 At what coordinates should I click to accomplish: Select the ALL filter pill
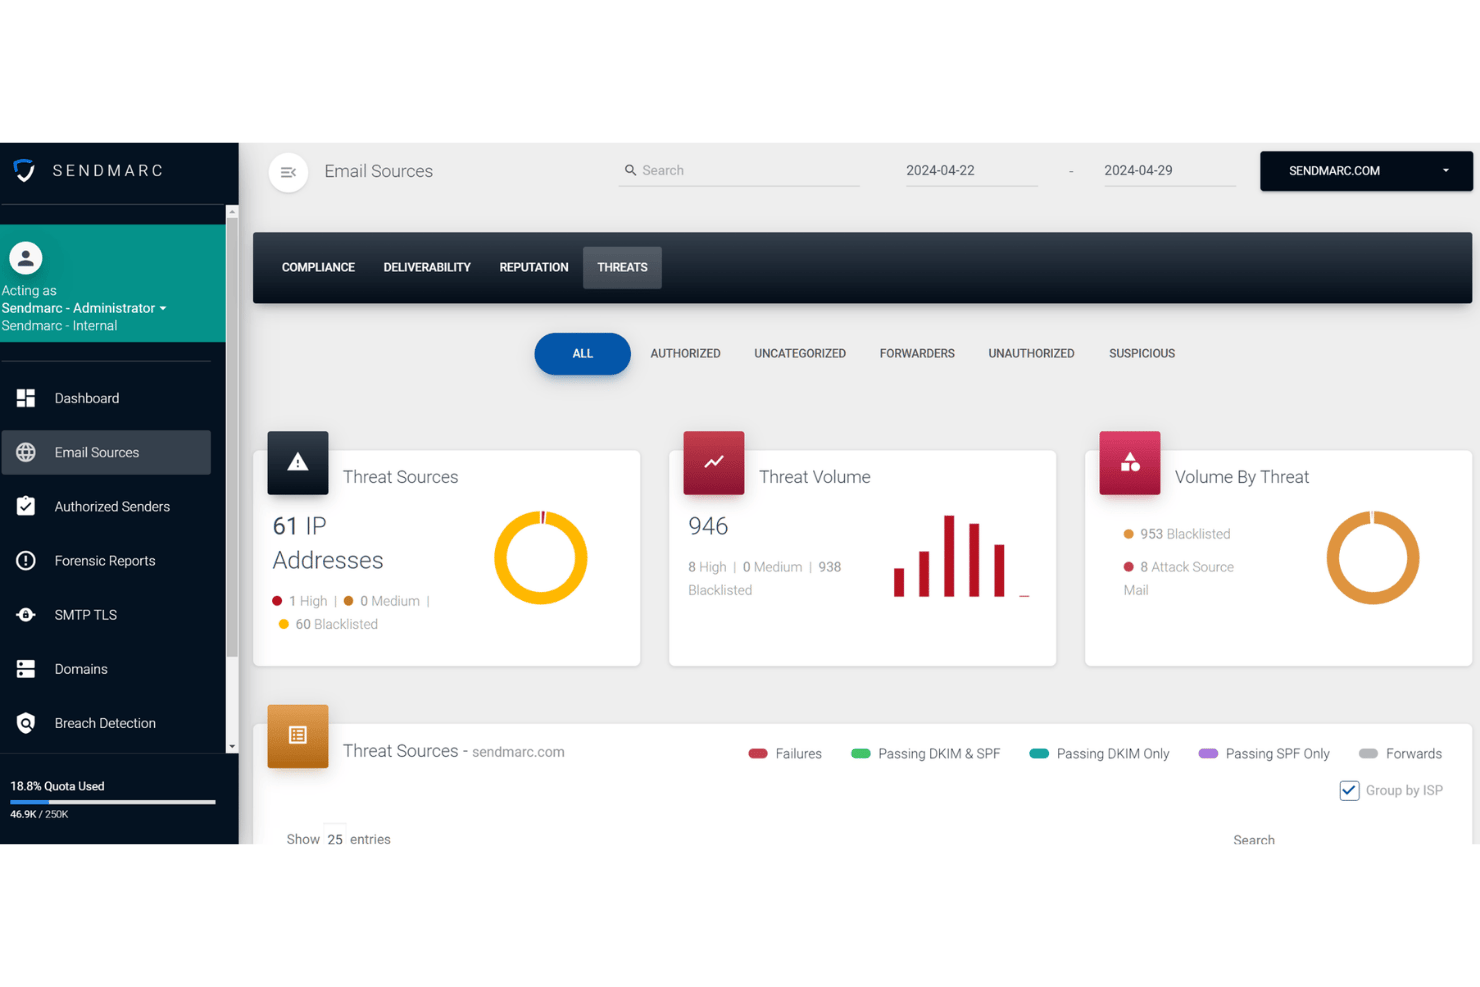(582, 354)
